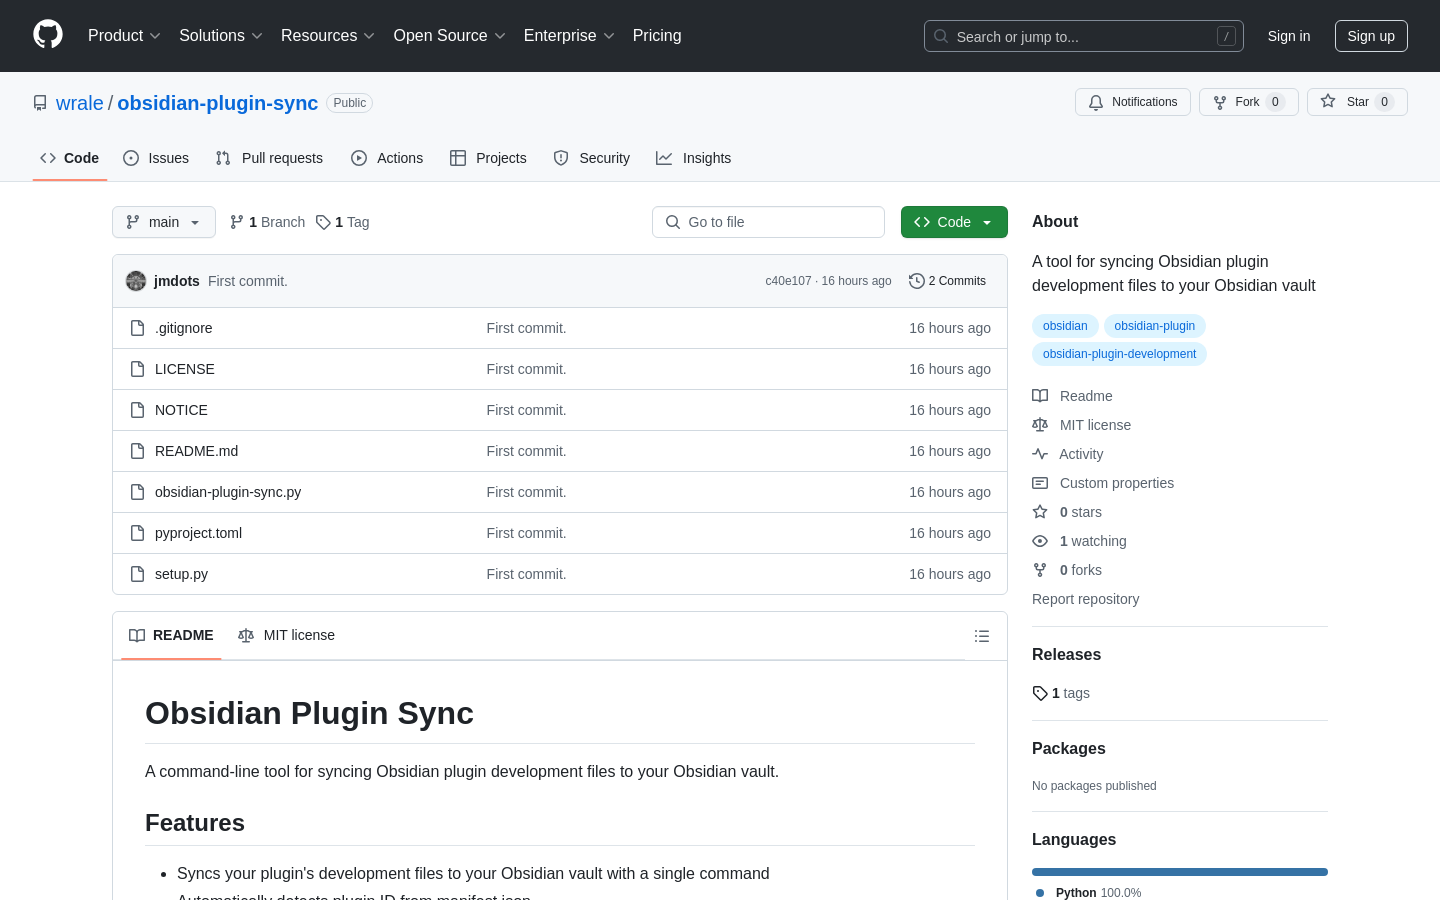Click the obsidian-plugin topic tag
1440x900 pixels.
click(x=1155, y=326)
